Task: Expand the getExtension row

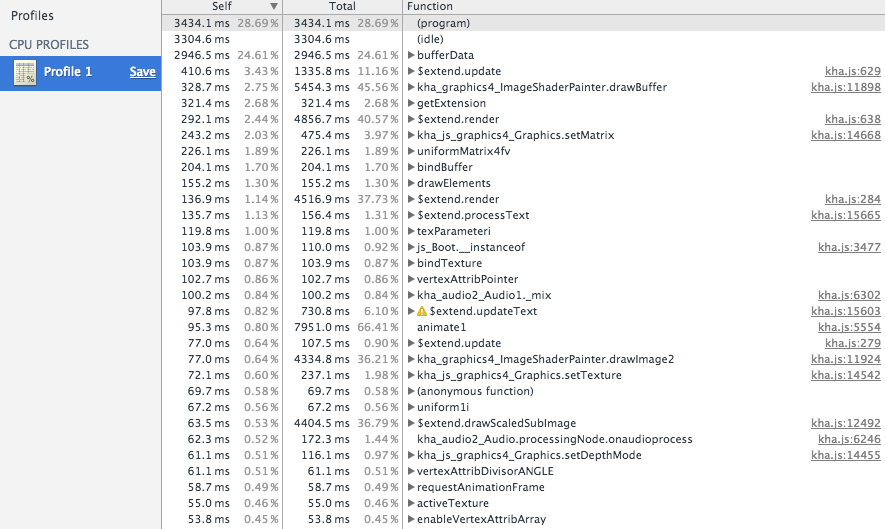Action: 411,103
